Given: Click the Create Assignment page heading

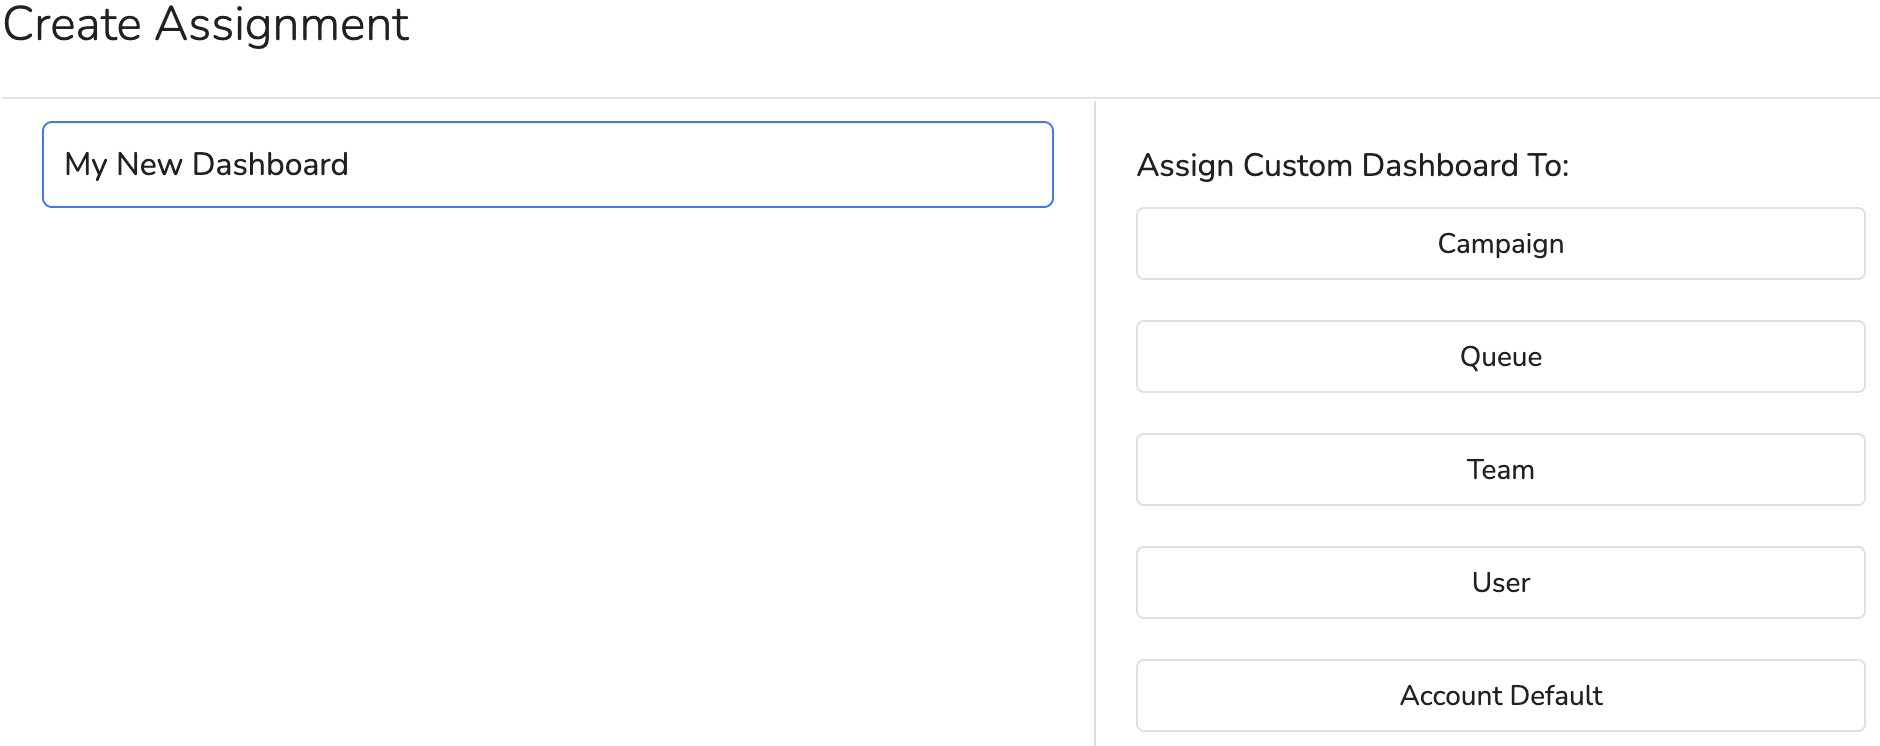Looking at the screenshot, I should coord(204,25).
